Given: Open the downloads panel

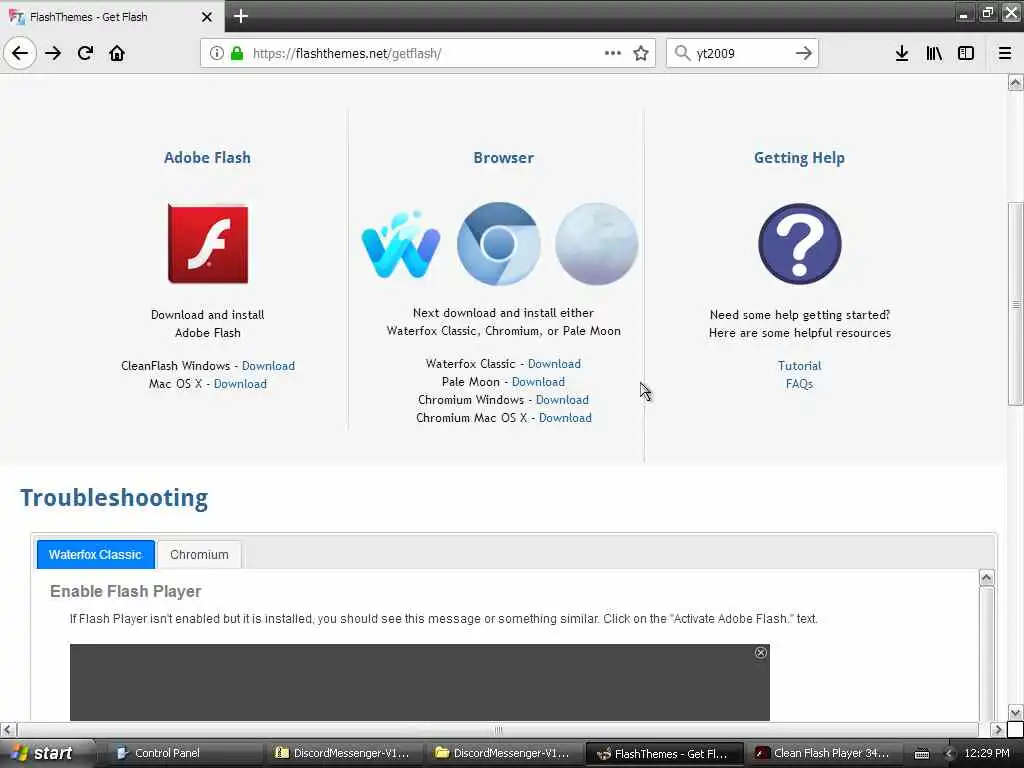Looking at the screenshot, I should click(x=902, y=53).
